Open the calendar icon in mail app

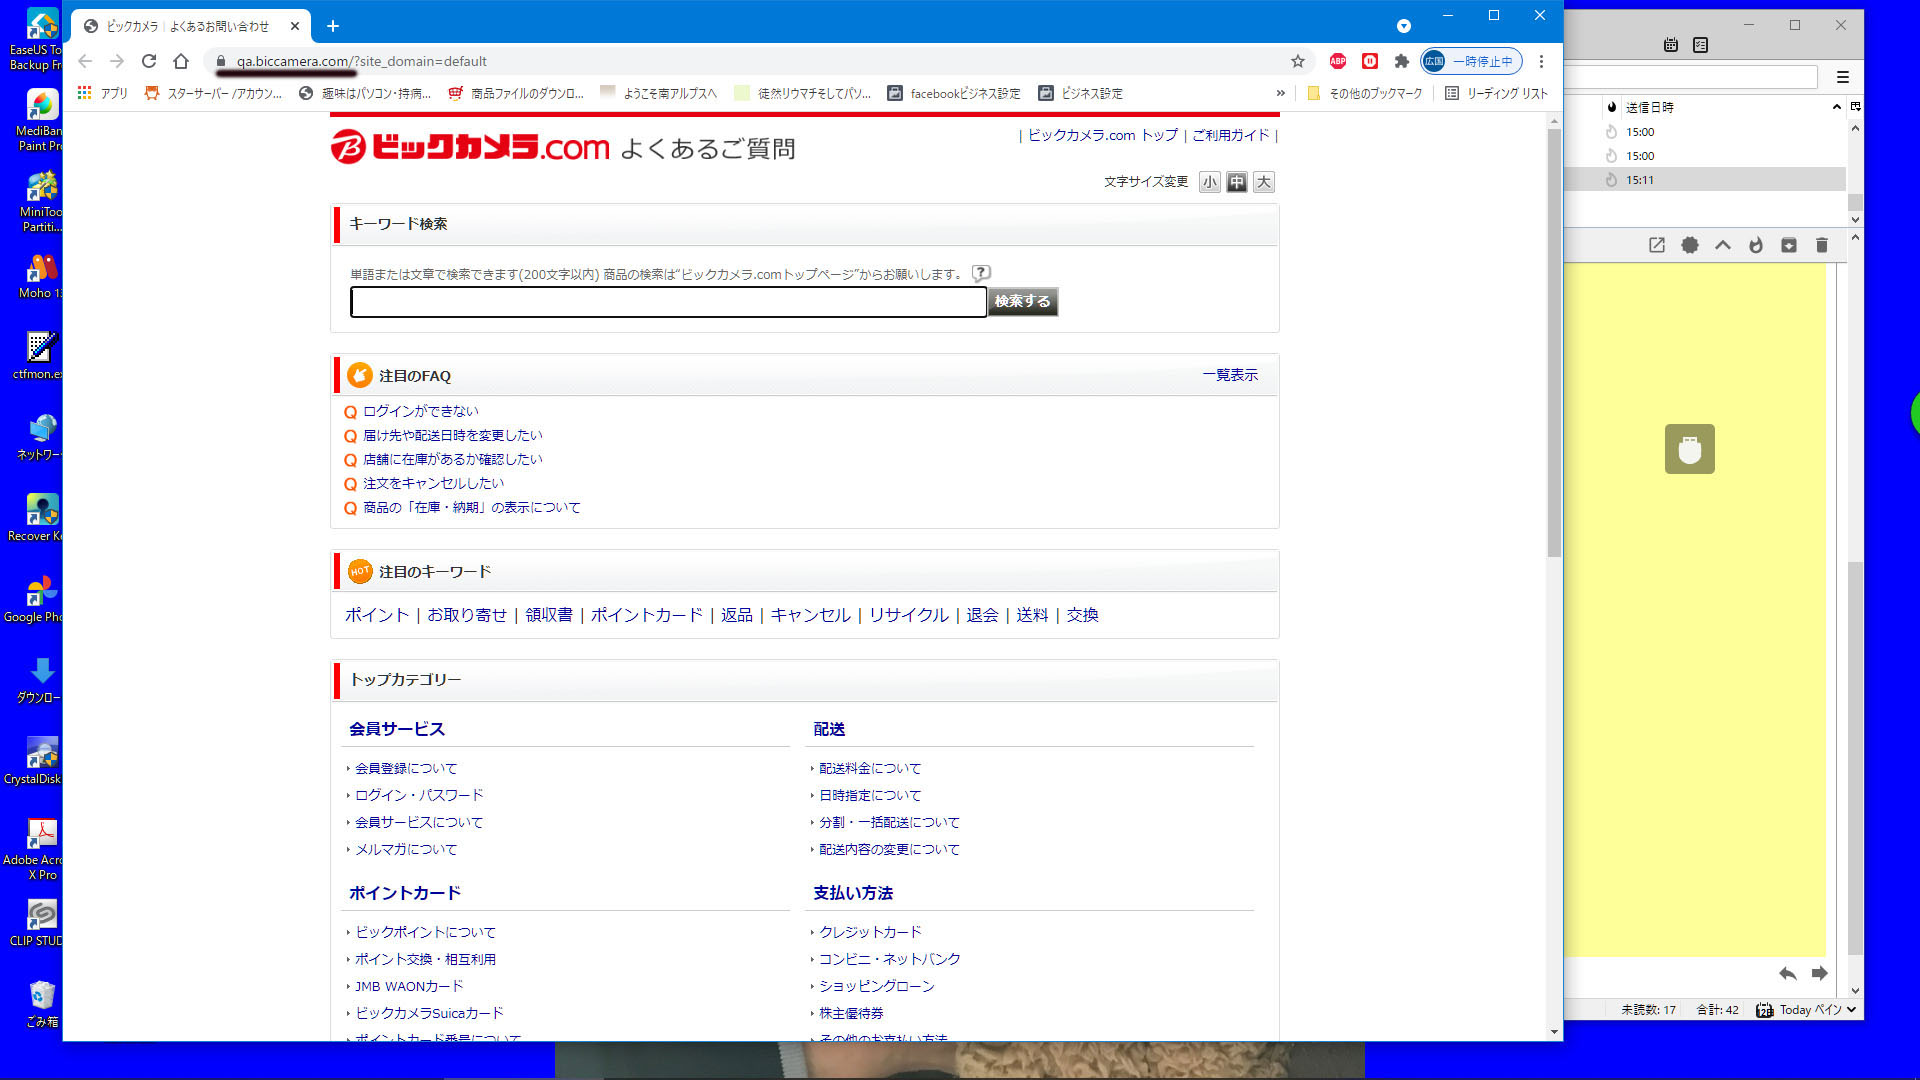1670,44
